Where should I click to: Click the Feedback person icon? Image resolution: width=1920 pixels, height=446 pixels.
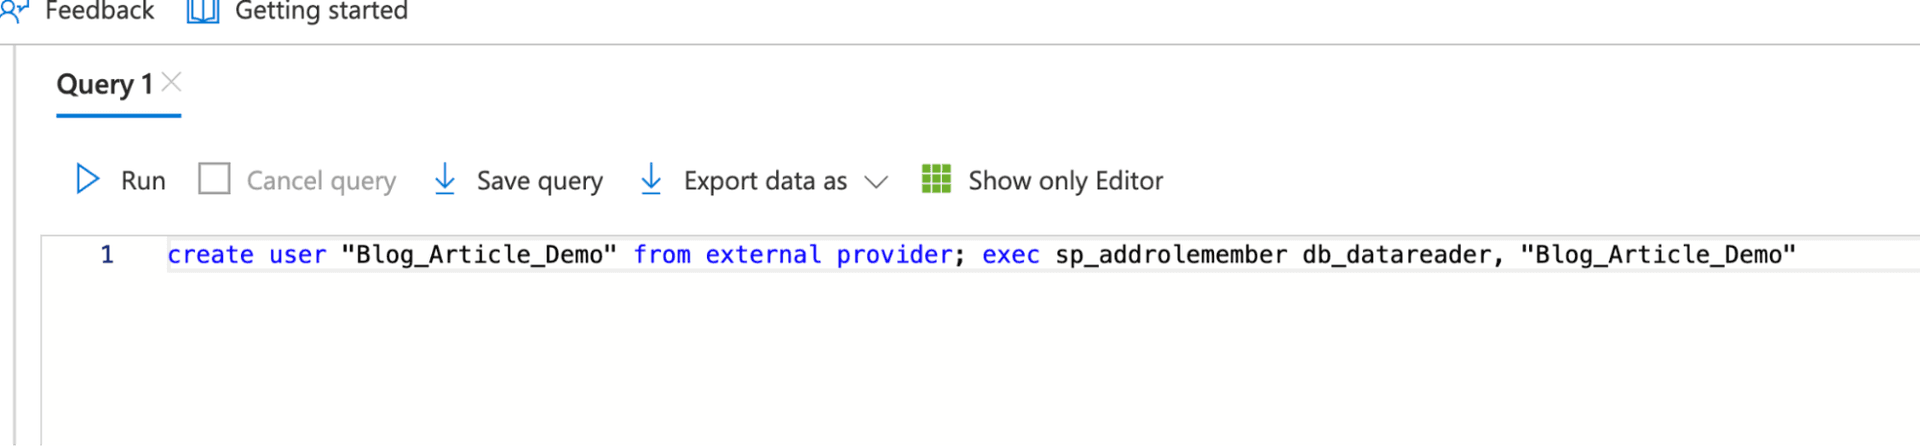coord(14,10)
